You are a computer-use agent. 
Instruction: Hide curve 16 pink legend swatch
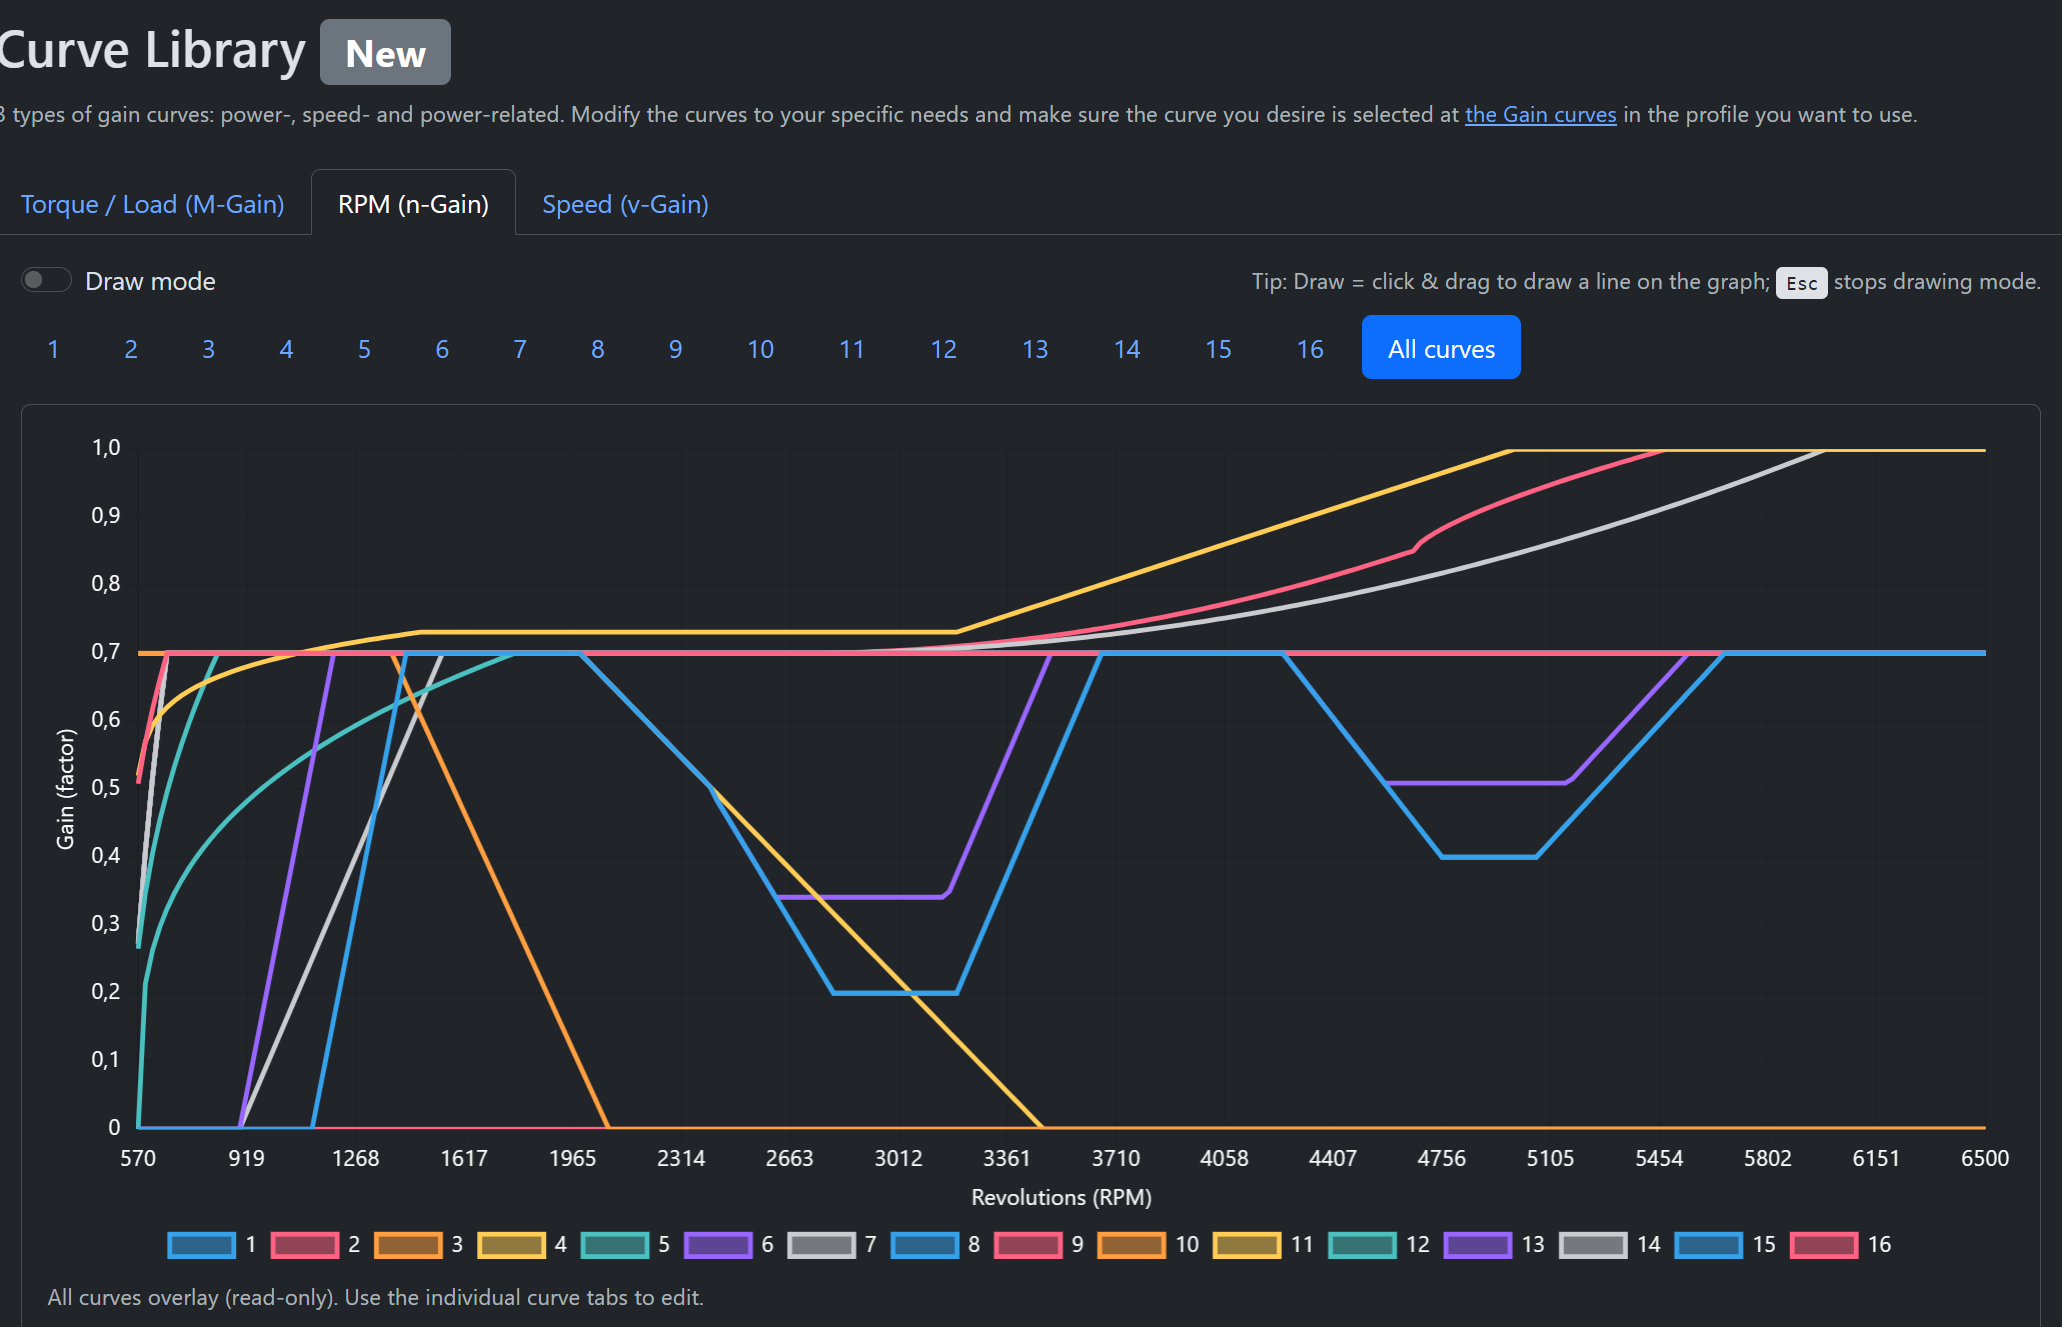click(1824, 1245)
